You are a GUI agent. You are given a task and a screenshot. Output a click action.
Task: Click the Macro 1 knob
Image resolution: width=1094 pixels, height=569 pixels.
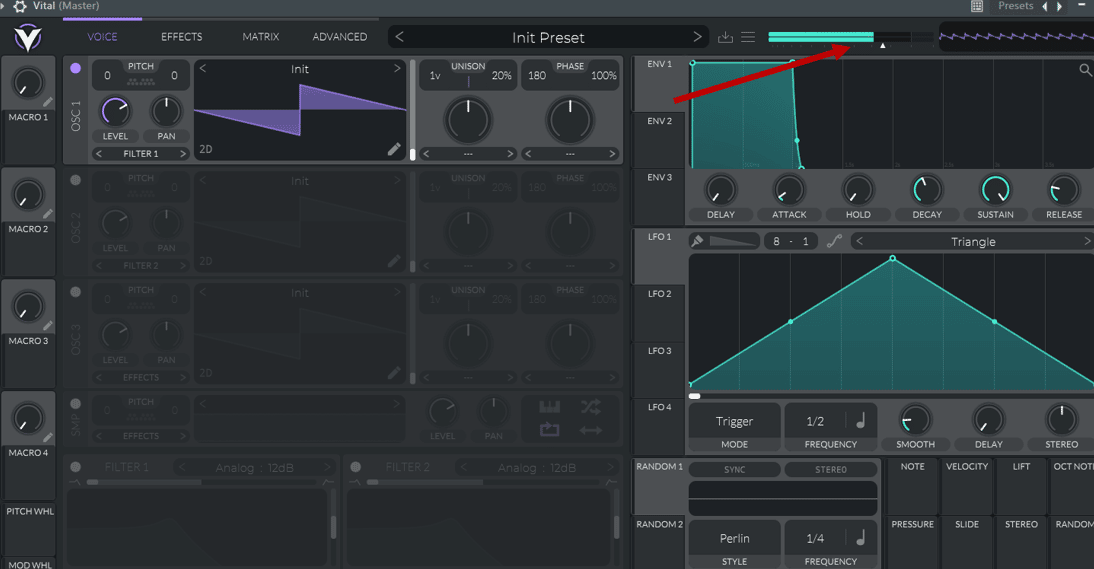point(28,84)
